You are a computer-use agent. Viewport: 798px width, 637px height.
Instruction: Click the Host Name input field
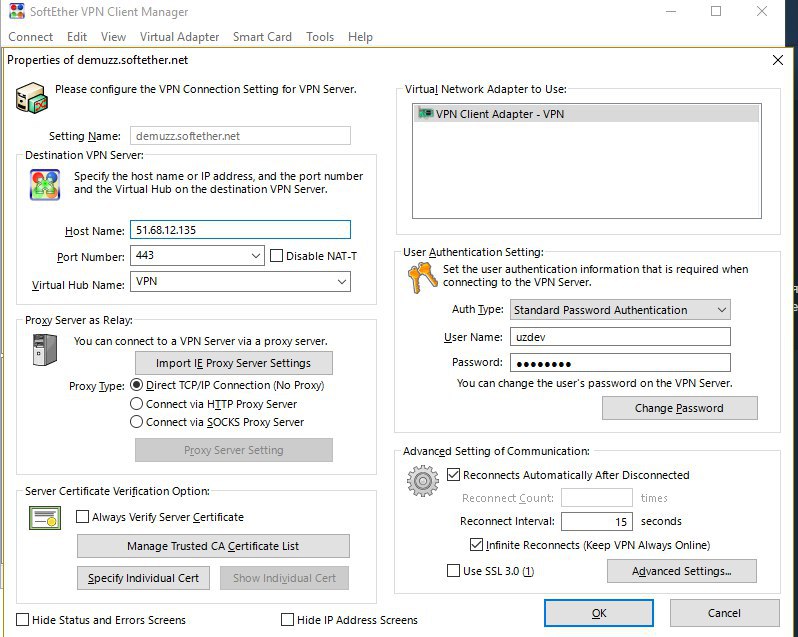240,230
